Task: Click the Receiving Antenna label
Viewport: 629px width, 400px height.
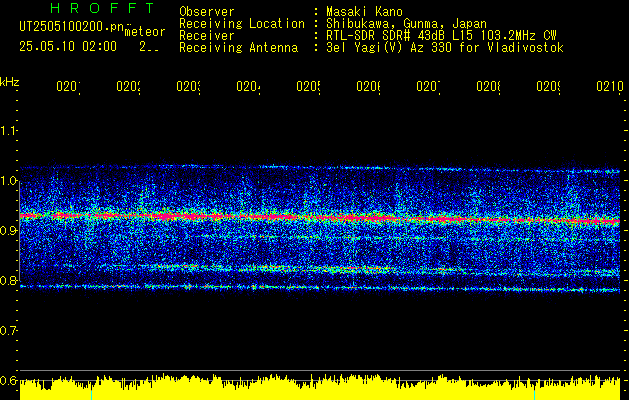Action: tap(239, 48)
